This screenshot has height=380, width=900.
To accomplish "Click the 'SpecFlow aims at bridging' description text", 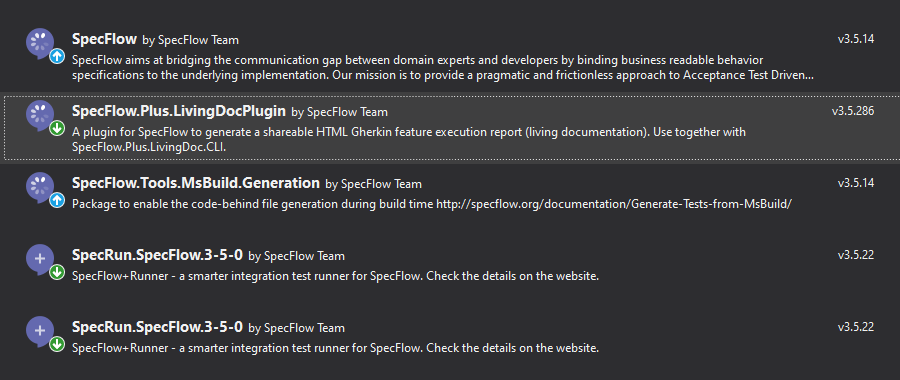I will point(443,67).
